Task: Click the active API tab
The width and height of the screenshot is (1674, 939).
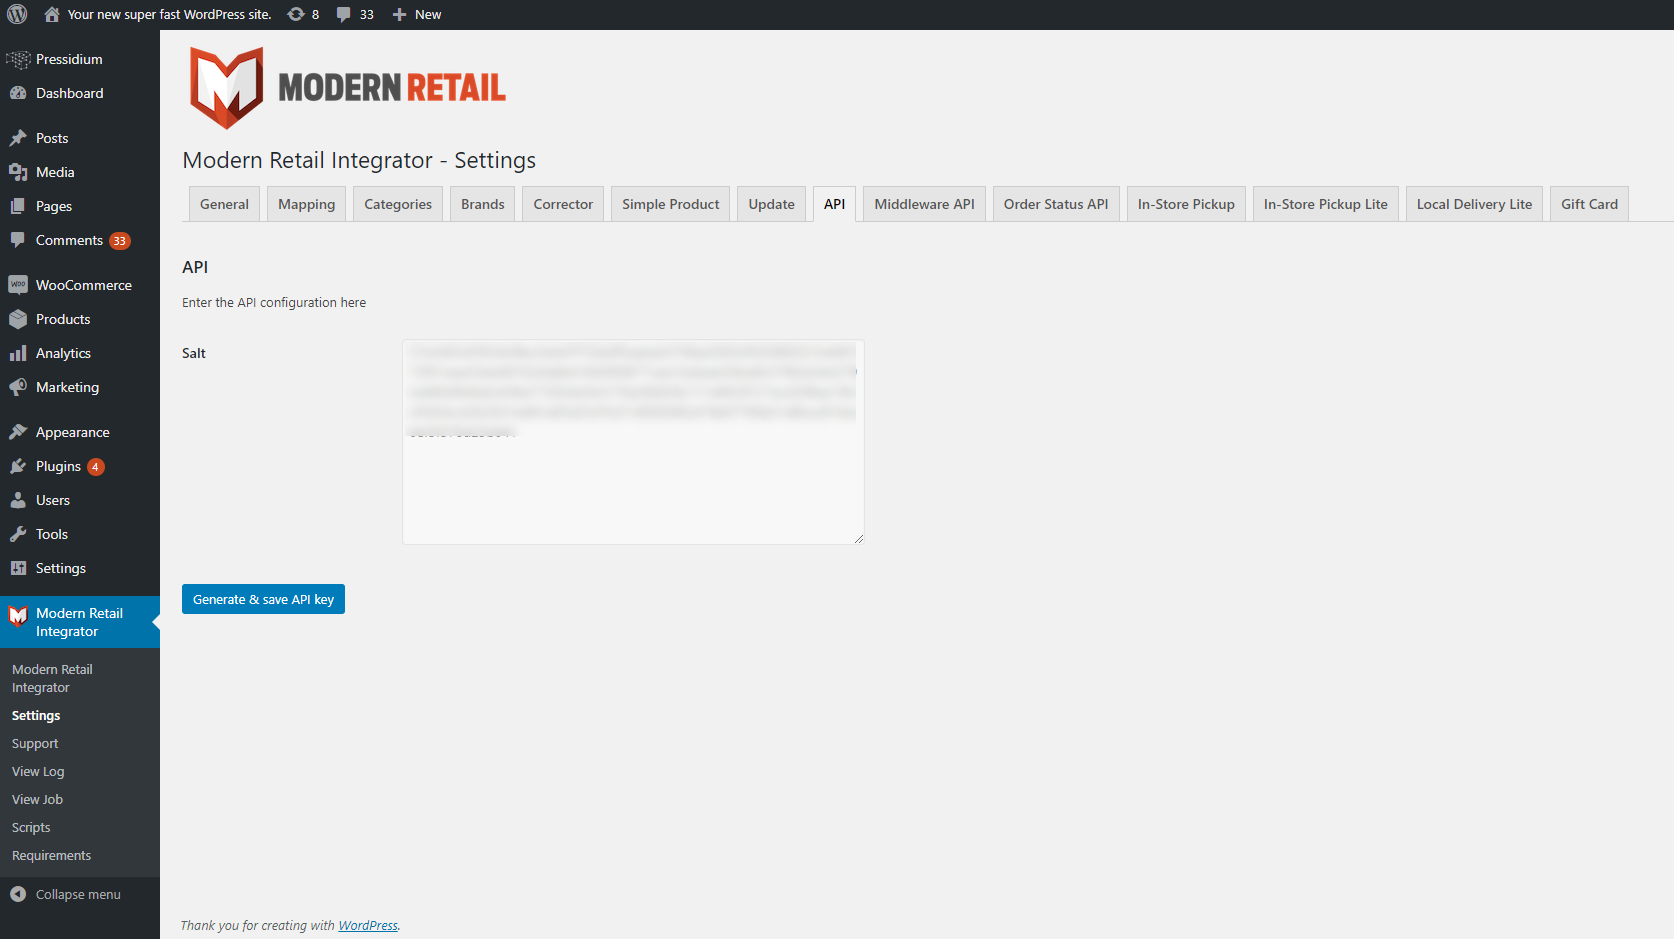Action: click(835, 204)
